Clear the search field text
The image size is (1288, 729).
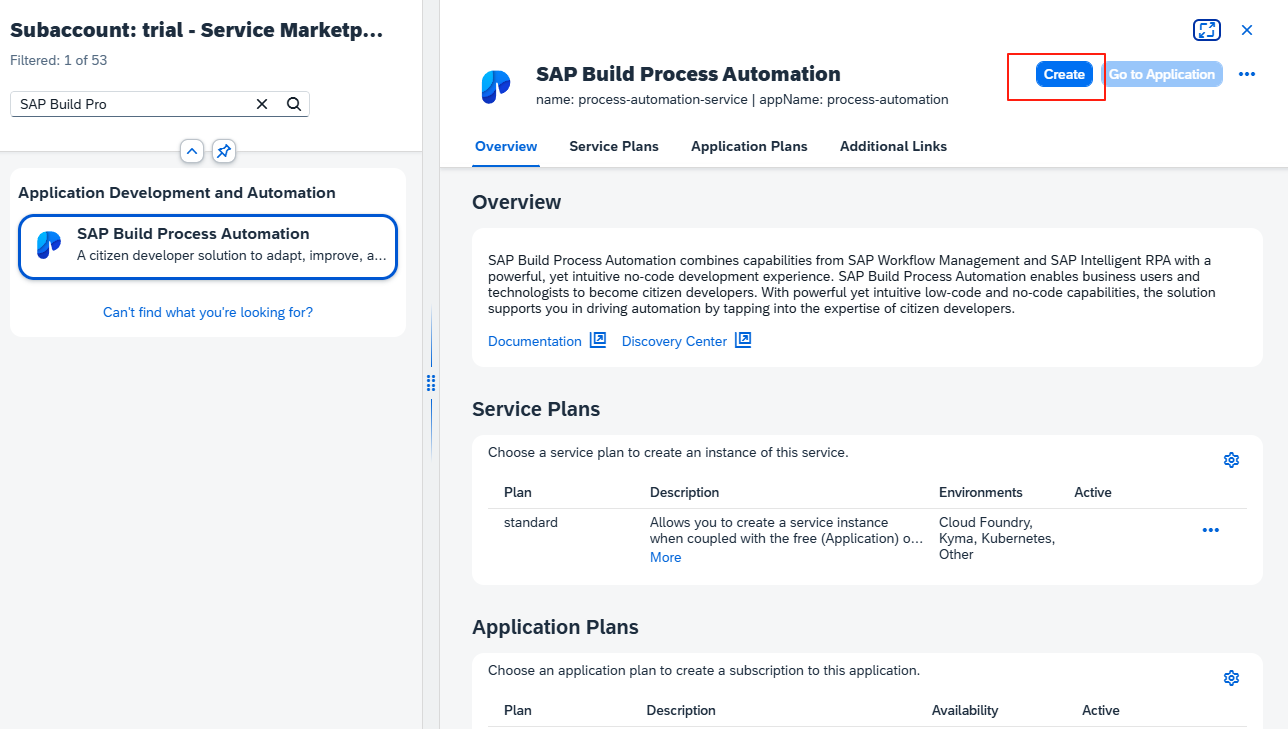point(262,104)
